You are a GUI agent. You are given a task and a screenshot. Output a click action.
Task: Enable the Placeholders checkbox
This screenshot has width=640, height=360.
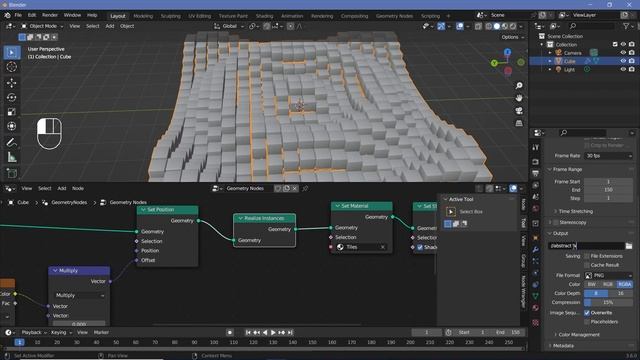pyautogui.click(x=587, y=322)
